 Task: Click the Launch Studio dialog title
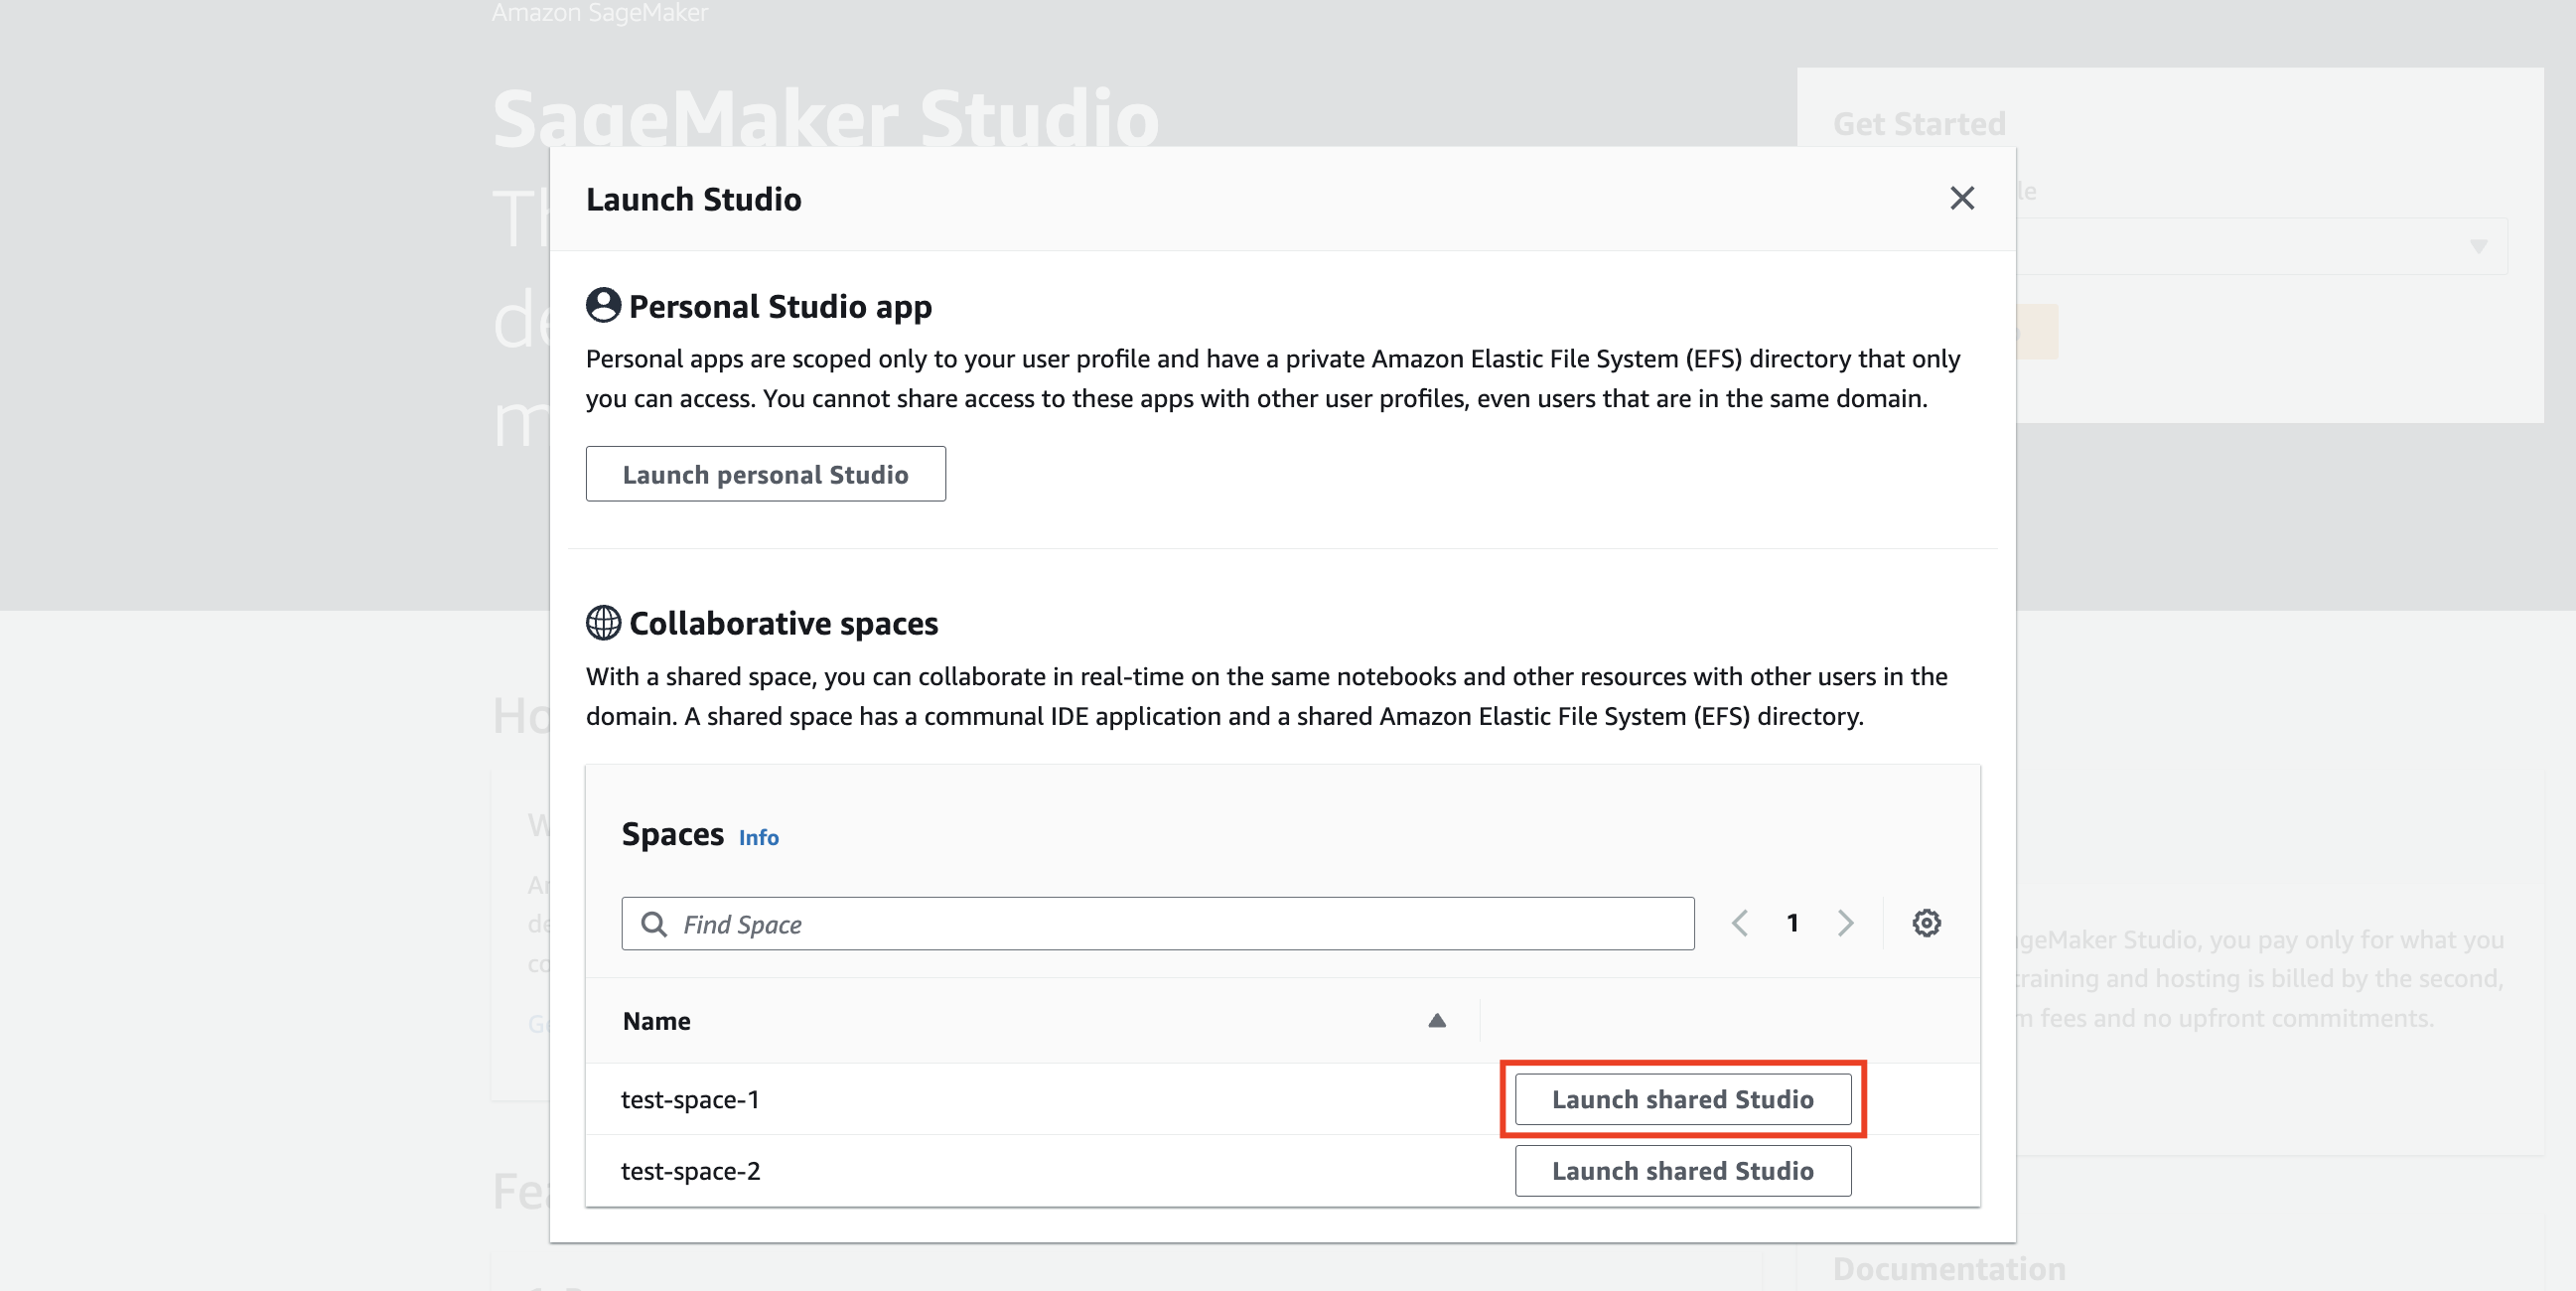tap(693, 199)
